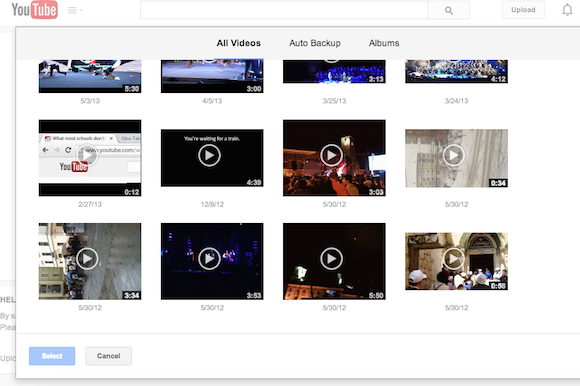Click the 3/25/13 date label
580x386 pixels.
pos(334,101)
